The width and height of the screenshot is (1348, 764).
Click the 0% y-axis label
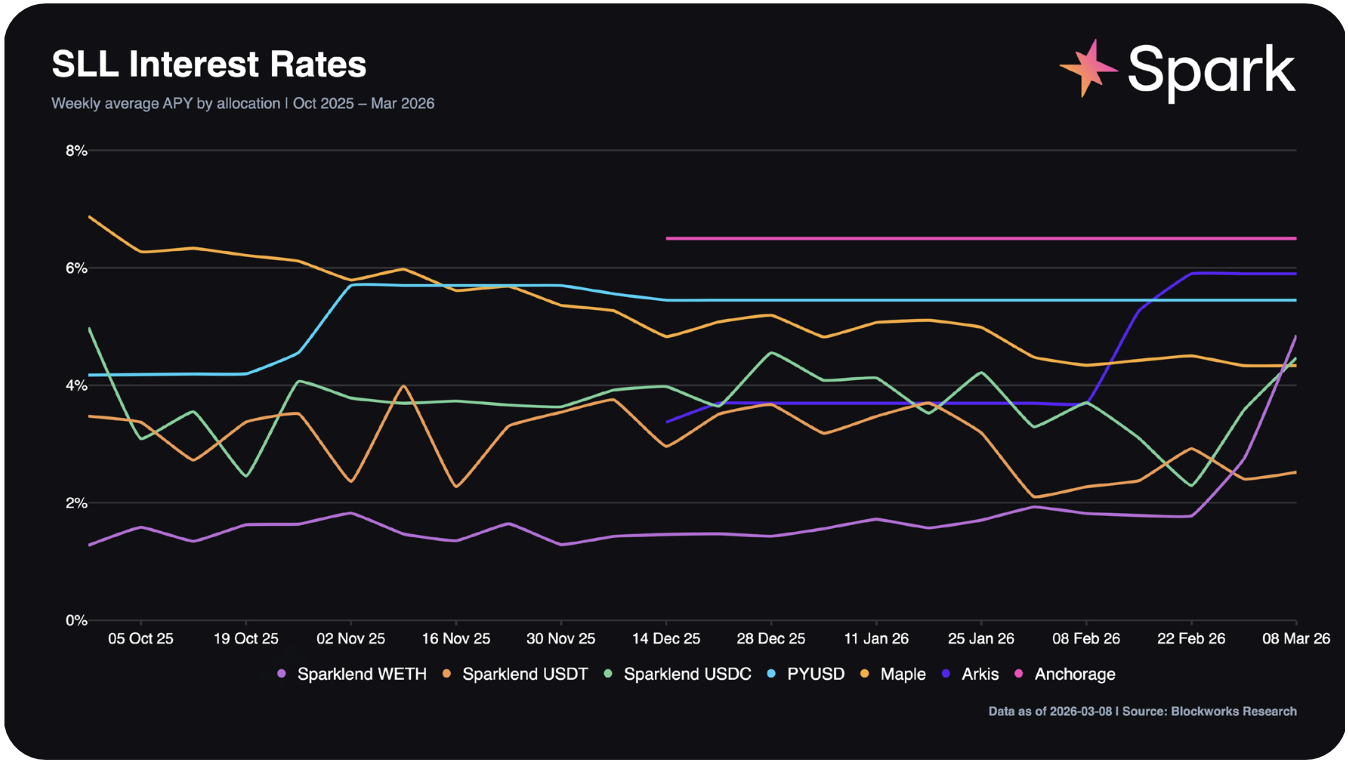pos(77,620)
